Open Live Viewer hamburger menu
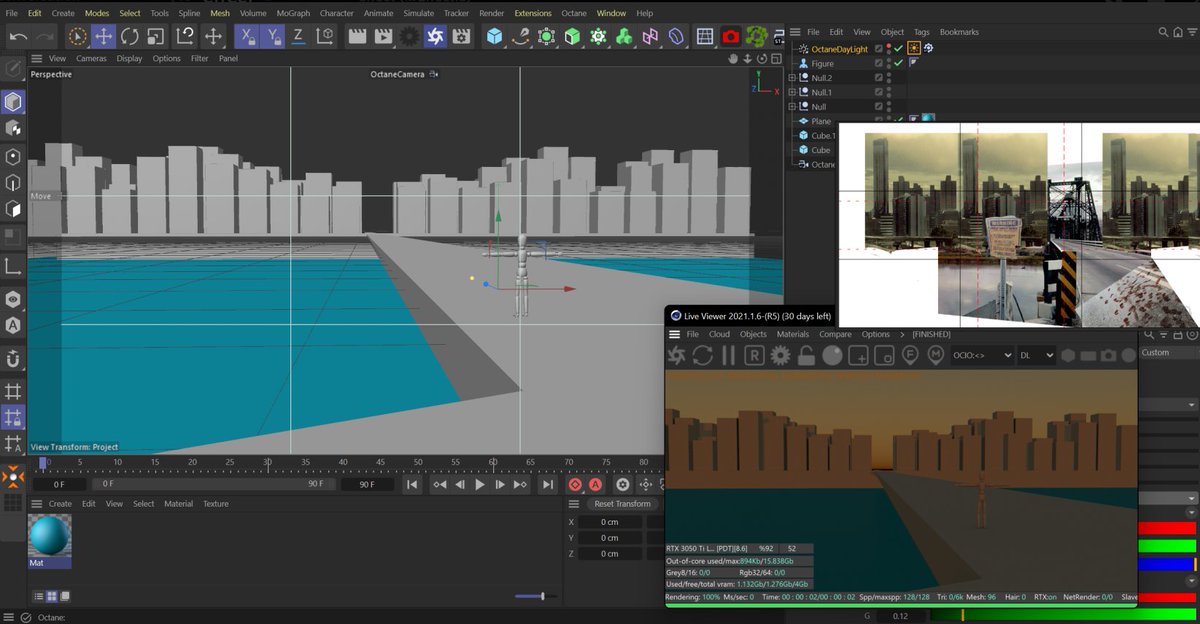 point(674,334)
